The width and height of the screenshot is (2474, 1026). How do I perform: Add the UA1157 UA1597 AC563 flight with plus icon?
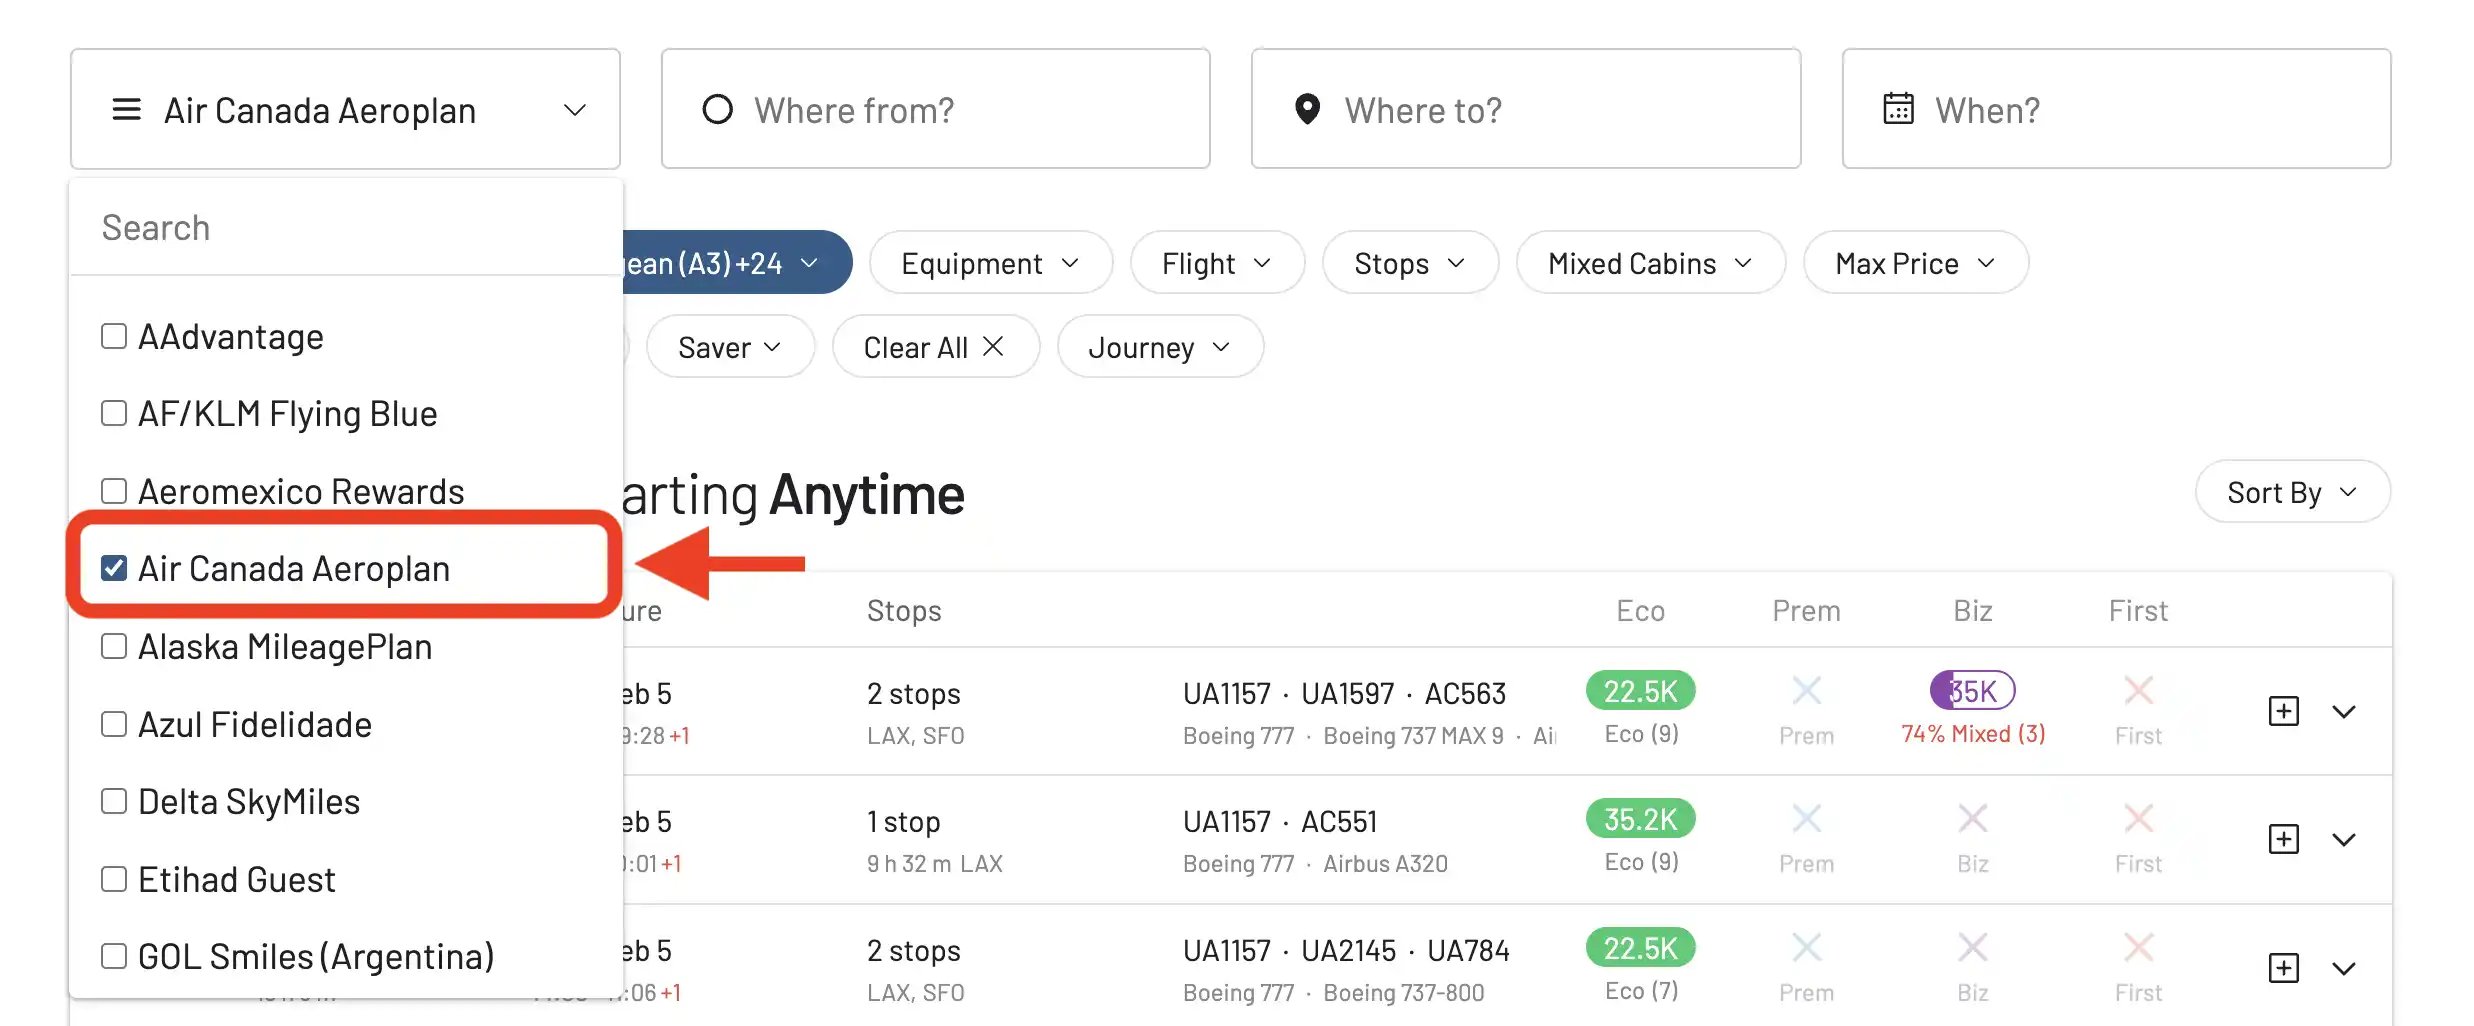(2283, 711)
